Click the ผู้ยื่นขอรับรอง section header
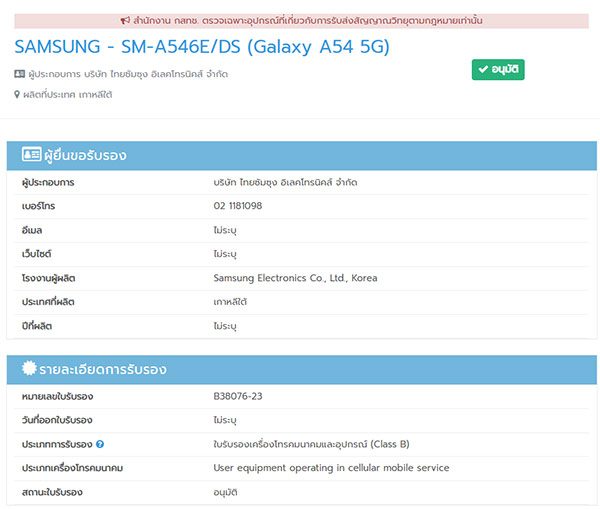600x509 pixels. [x=302, y=156]
